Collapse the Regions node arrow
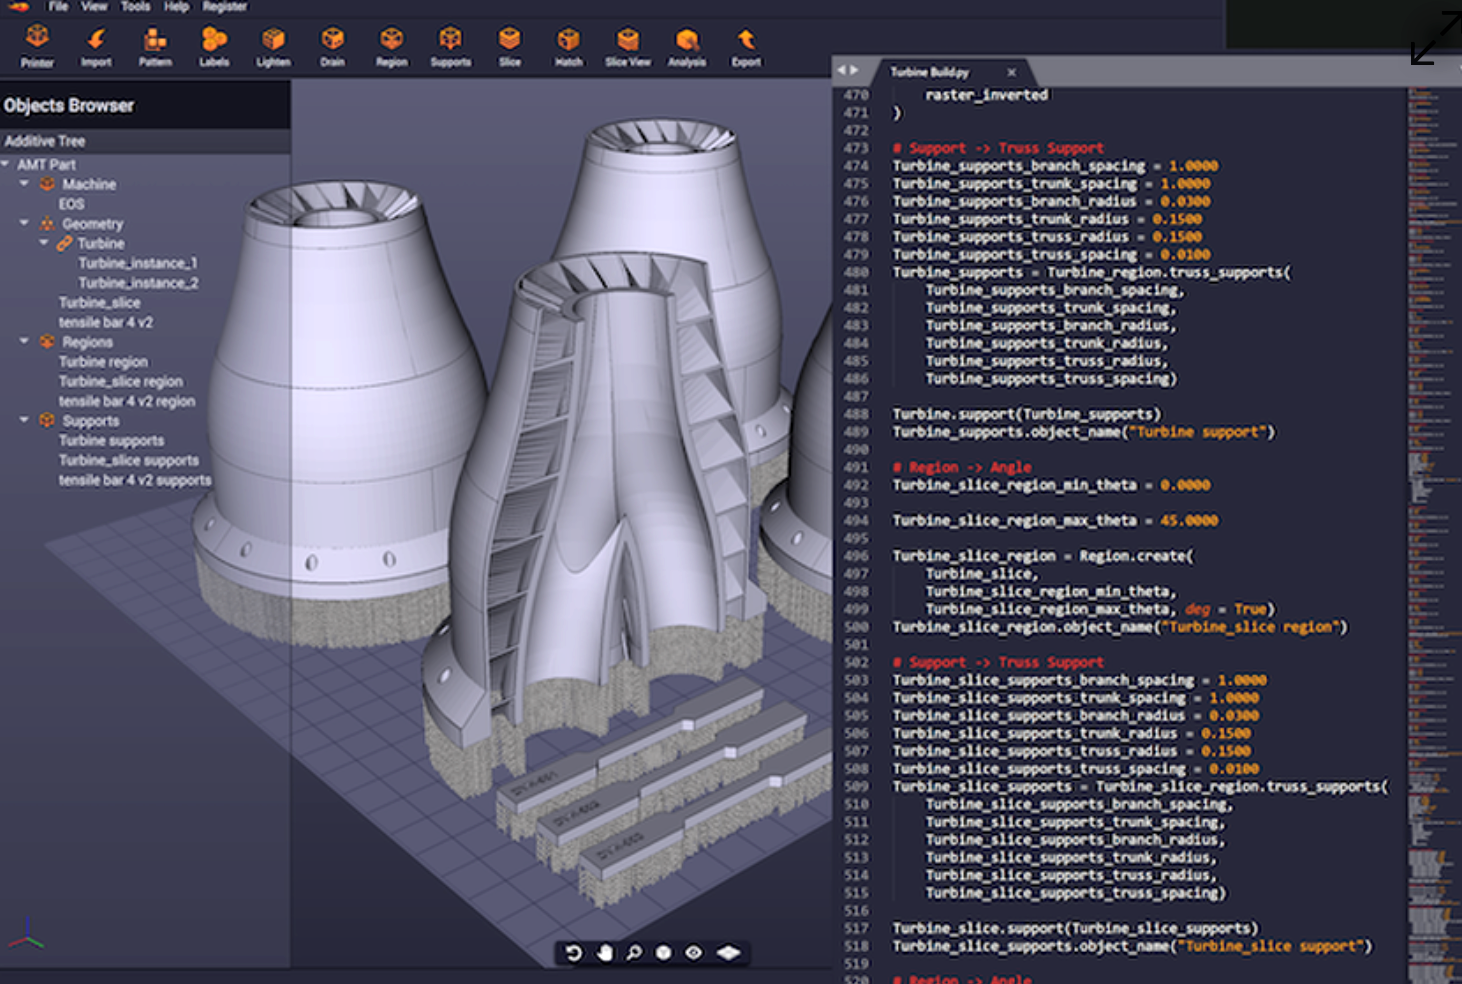 point(24,341)
